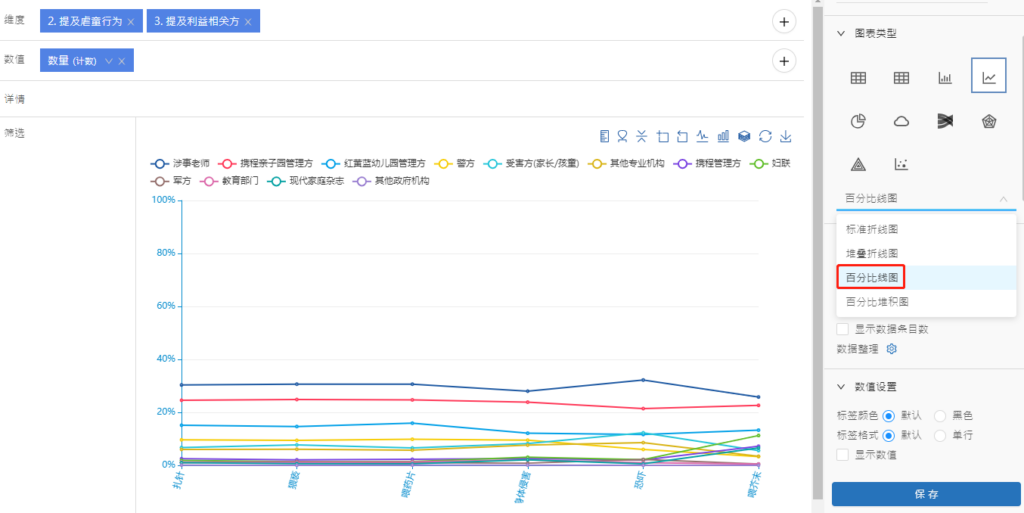Select the scatter plot chart icon
Image resolution: width=1024 pixels, height=513 pixels.
[x=901, y=164]
